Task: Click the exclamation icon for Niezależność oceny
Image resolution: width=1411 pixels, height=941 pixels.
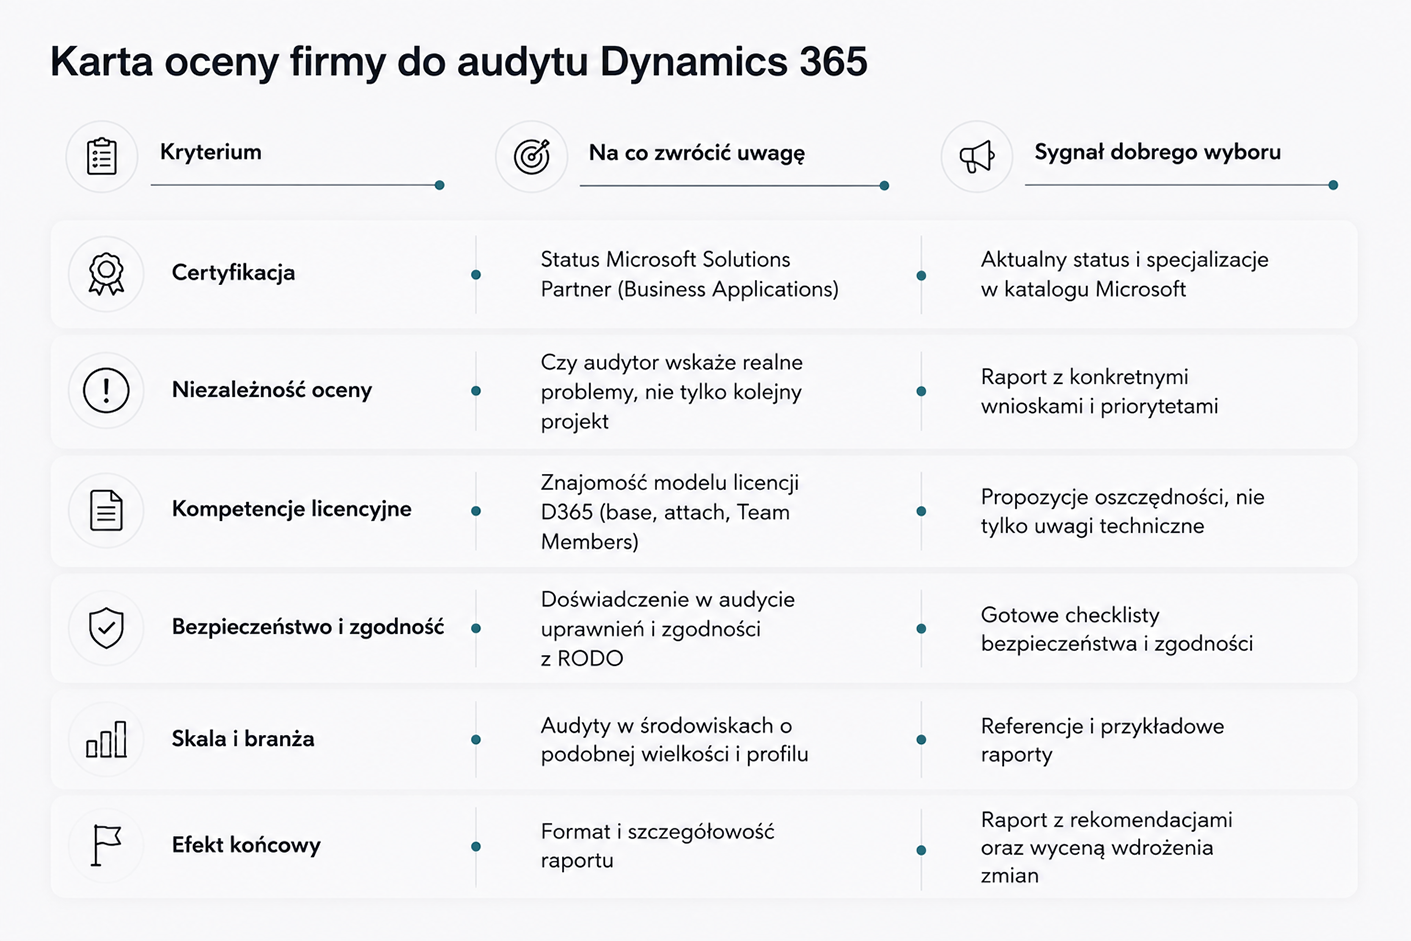Action: 106,390
